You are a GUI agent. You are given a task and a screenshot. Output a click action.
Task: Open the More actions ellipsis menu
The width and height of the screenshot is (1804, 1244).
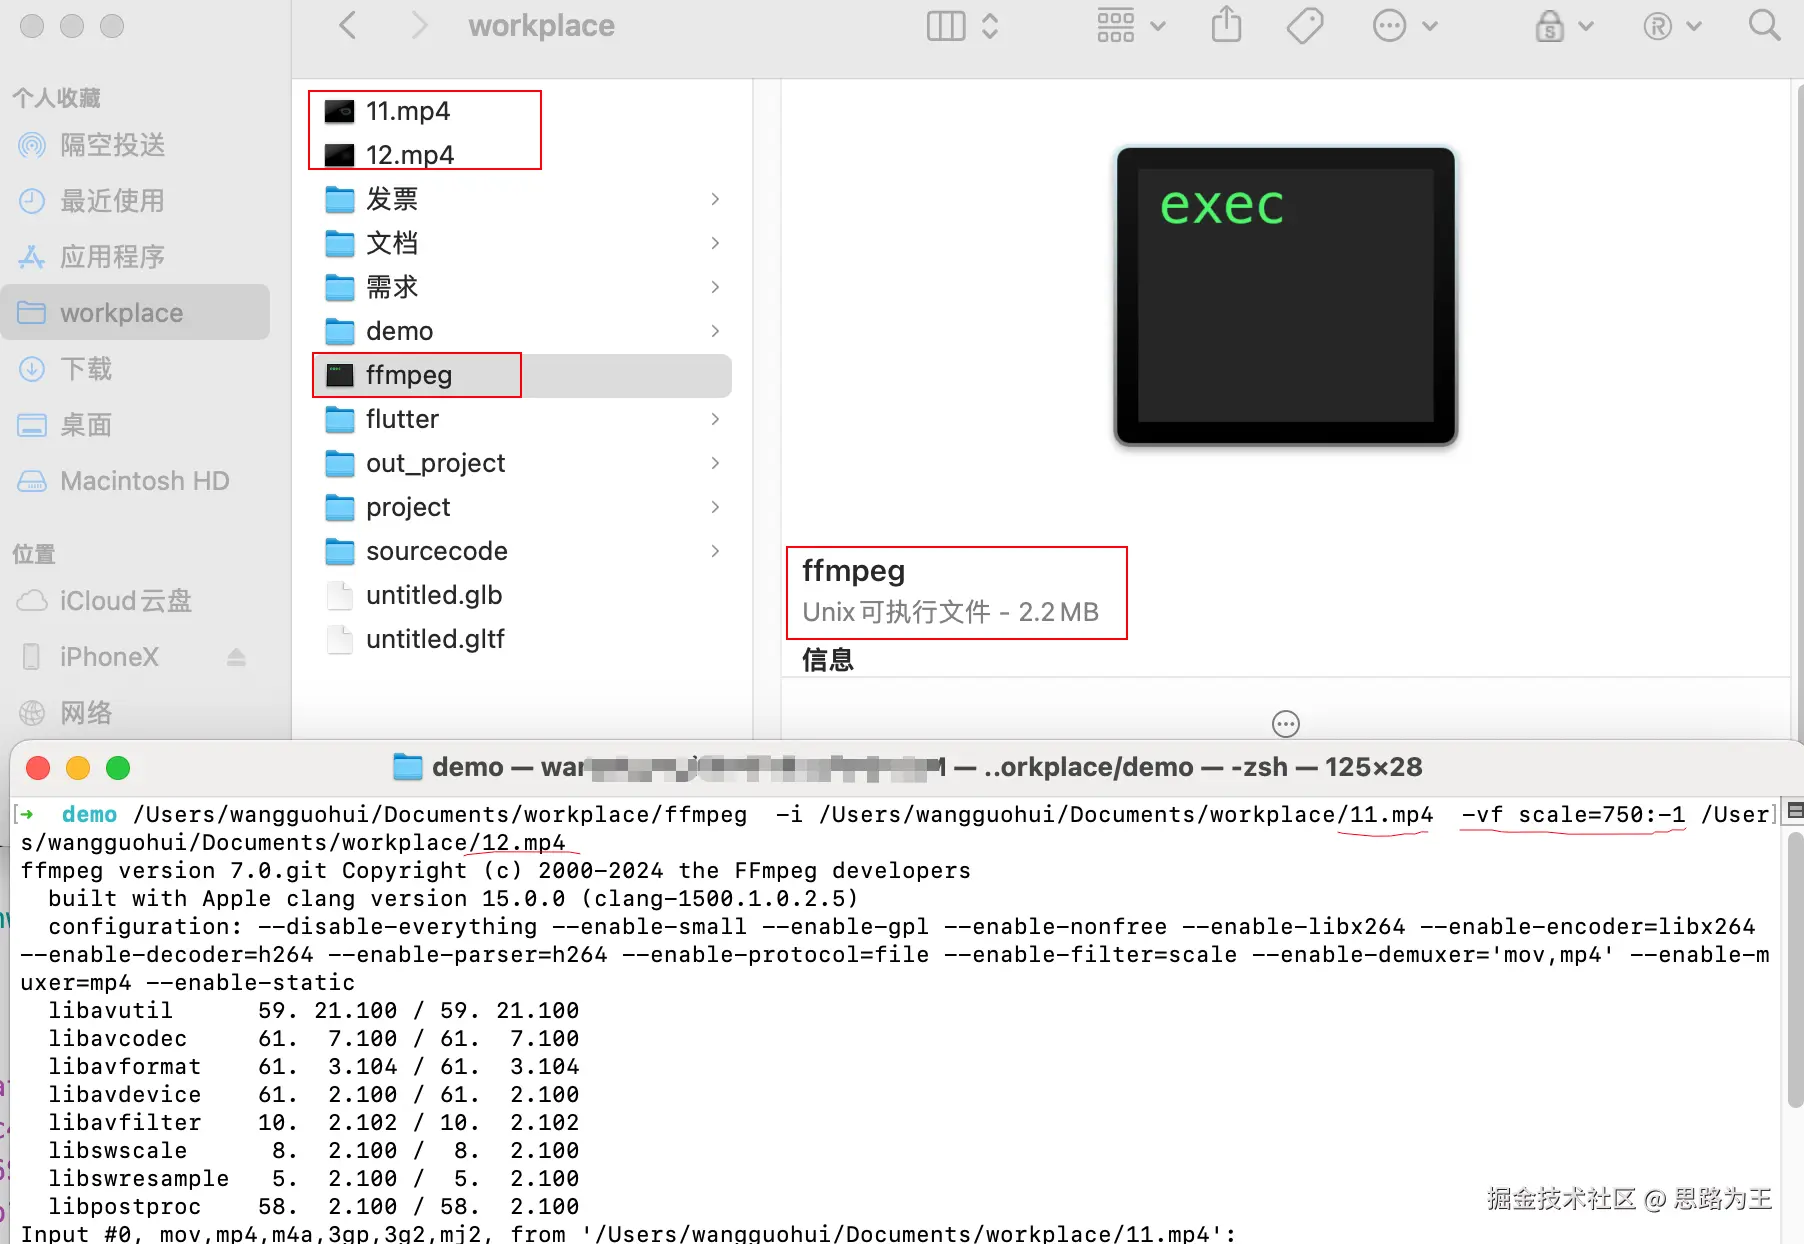(1405, 26)
